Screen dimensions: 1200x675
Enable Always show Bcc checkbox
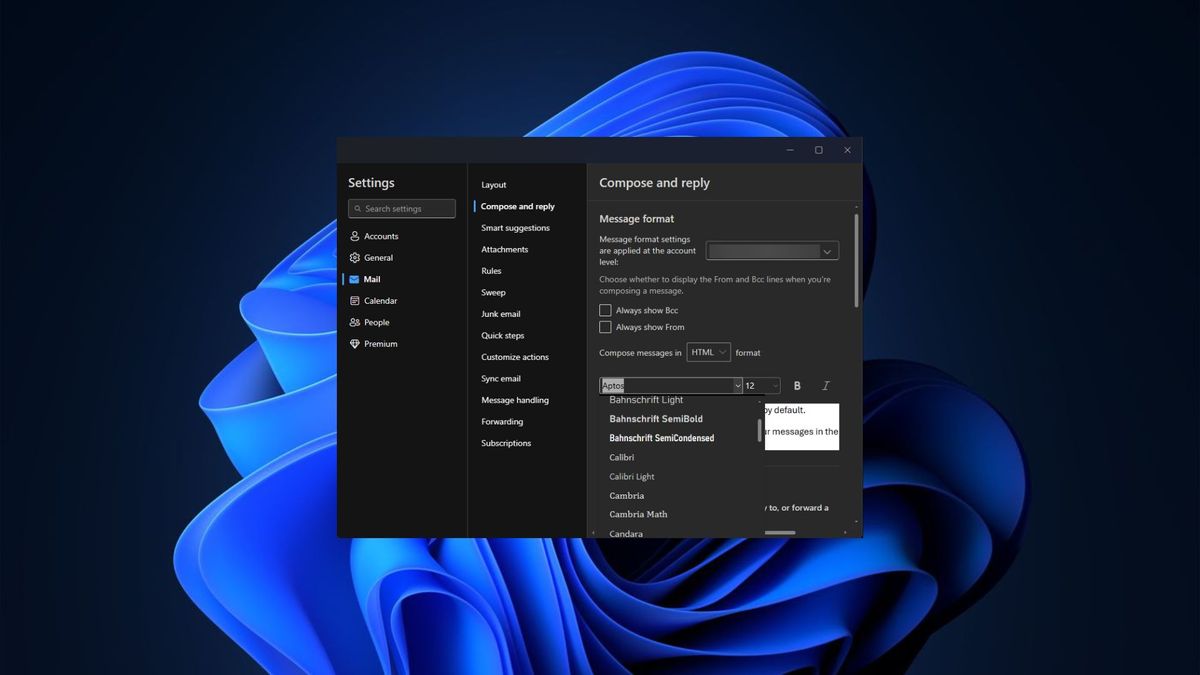[605, 311]
